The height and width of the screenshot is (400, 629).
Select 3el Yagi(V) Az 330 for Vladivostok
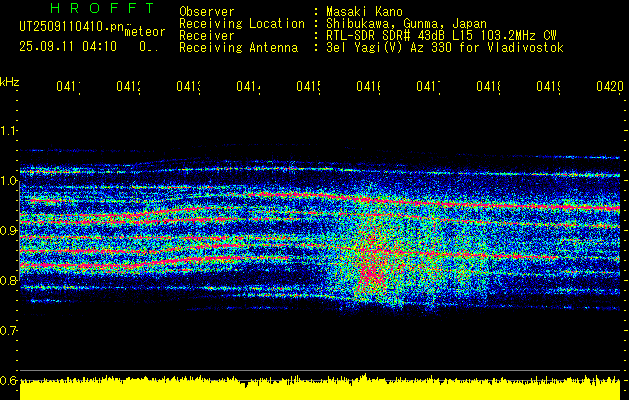445,48
